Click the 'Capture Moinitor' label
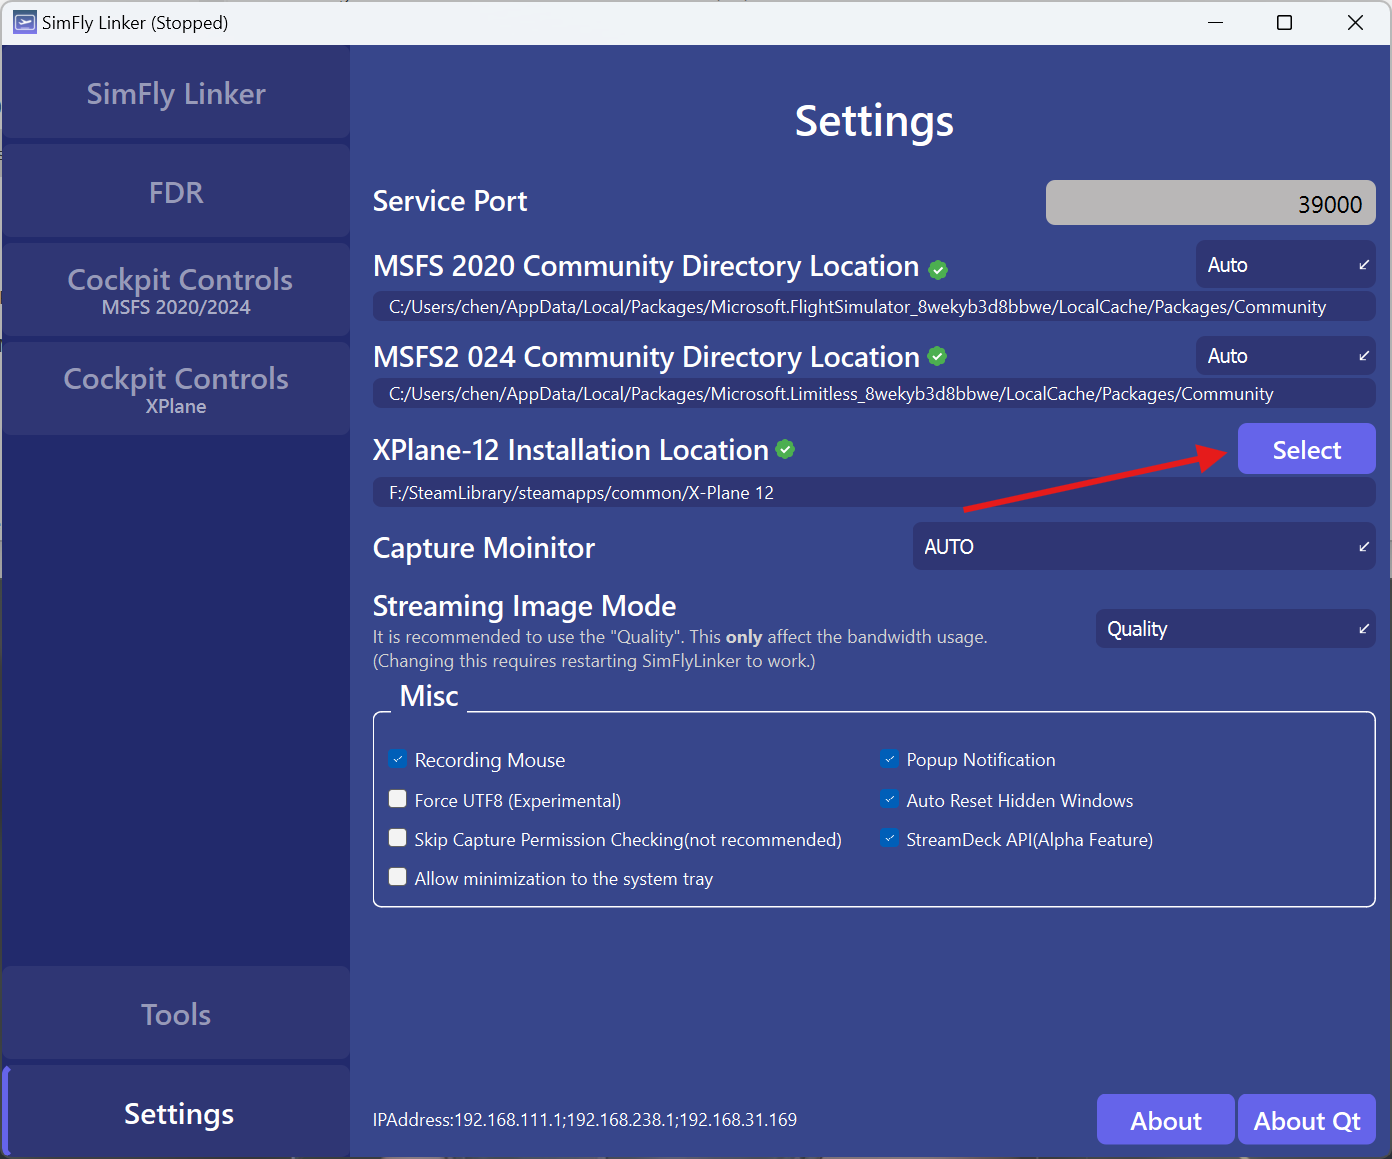This screenshot has height=1159, width=1392. point(484,548)
